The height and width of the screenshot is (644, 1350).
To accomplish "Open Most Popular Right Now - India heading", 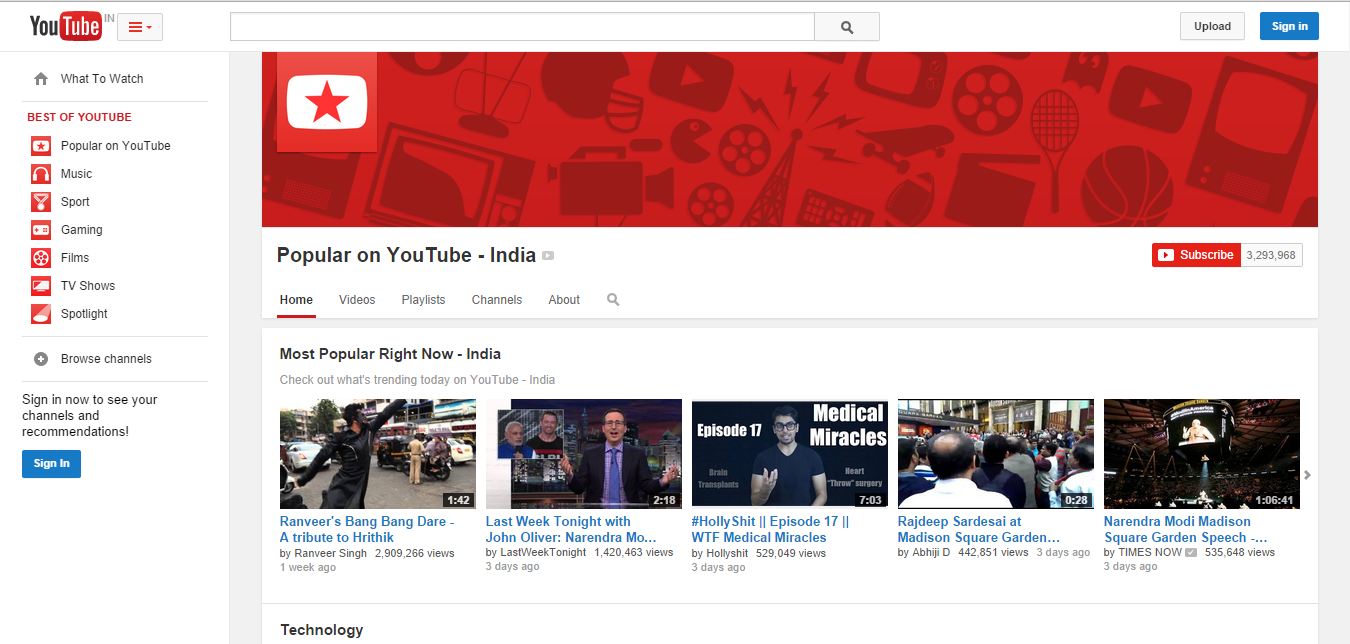I will pos(390,354).
